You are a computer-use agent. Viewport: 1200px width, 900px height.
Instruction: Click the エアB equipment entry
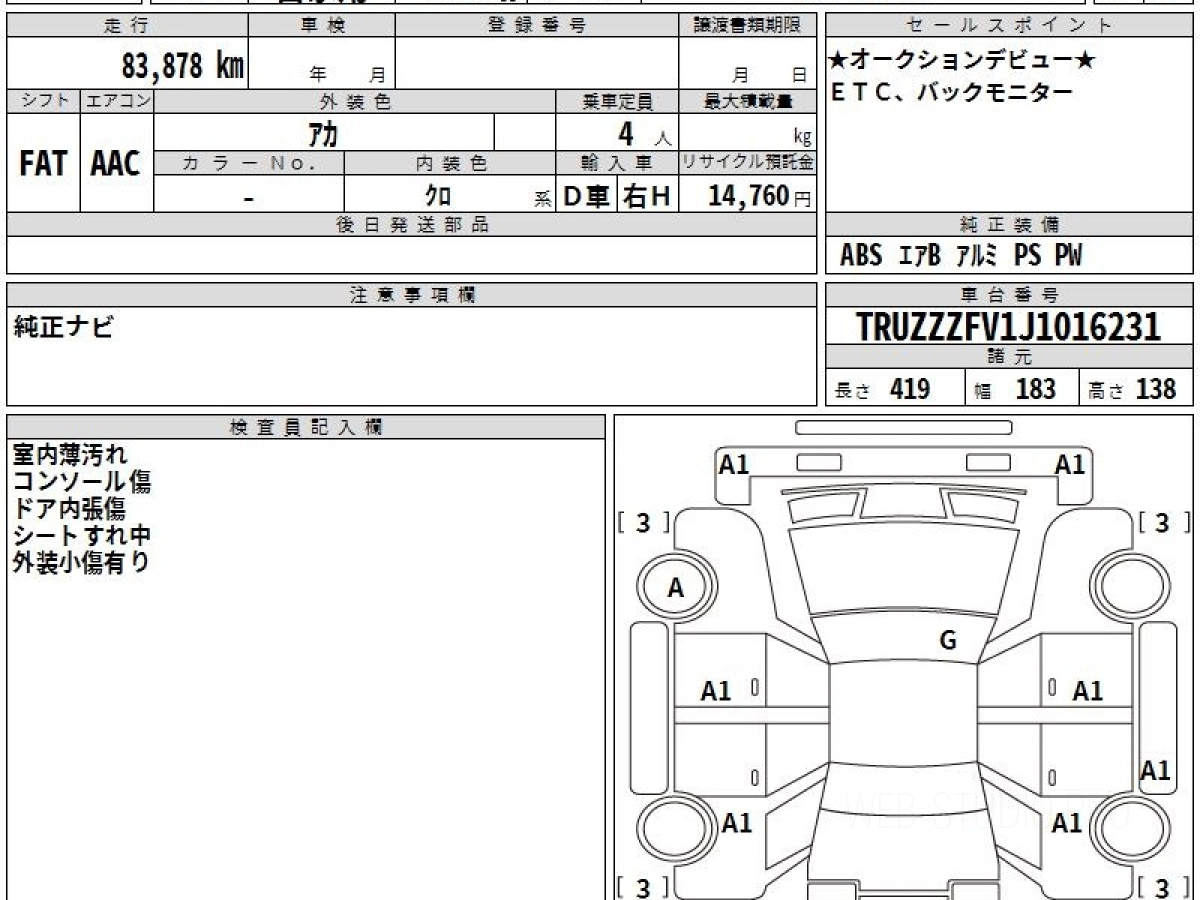pyautogui.click(x=919, y=256)
